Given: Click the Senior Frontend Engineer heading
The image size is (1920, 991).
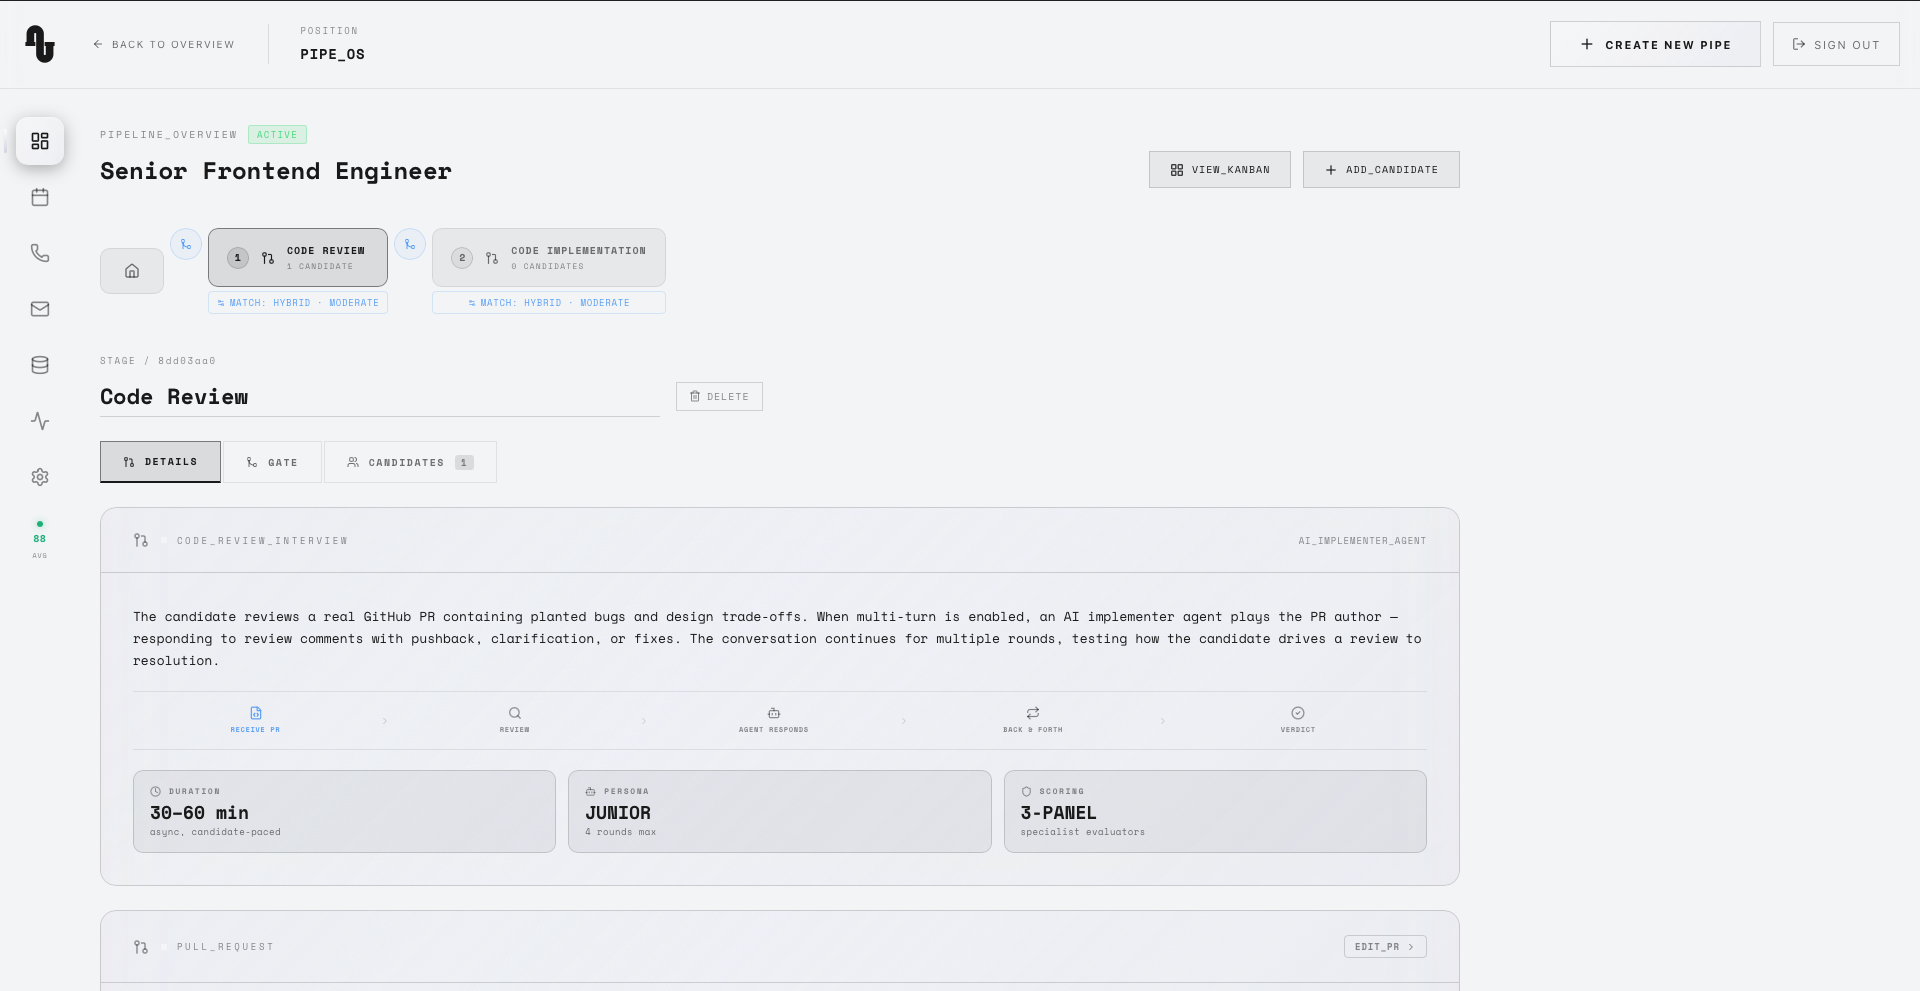Looking at the screenshot, I should pos(276,171).
